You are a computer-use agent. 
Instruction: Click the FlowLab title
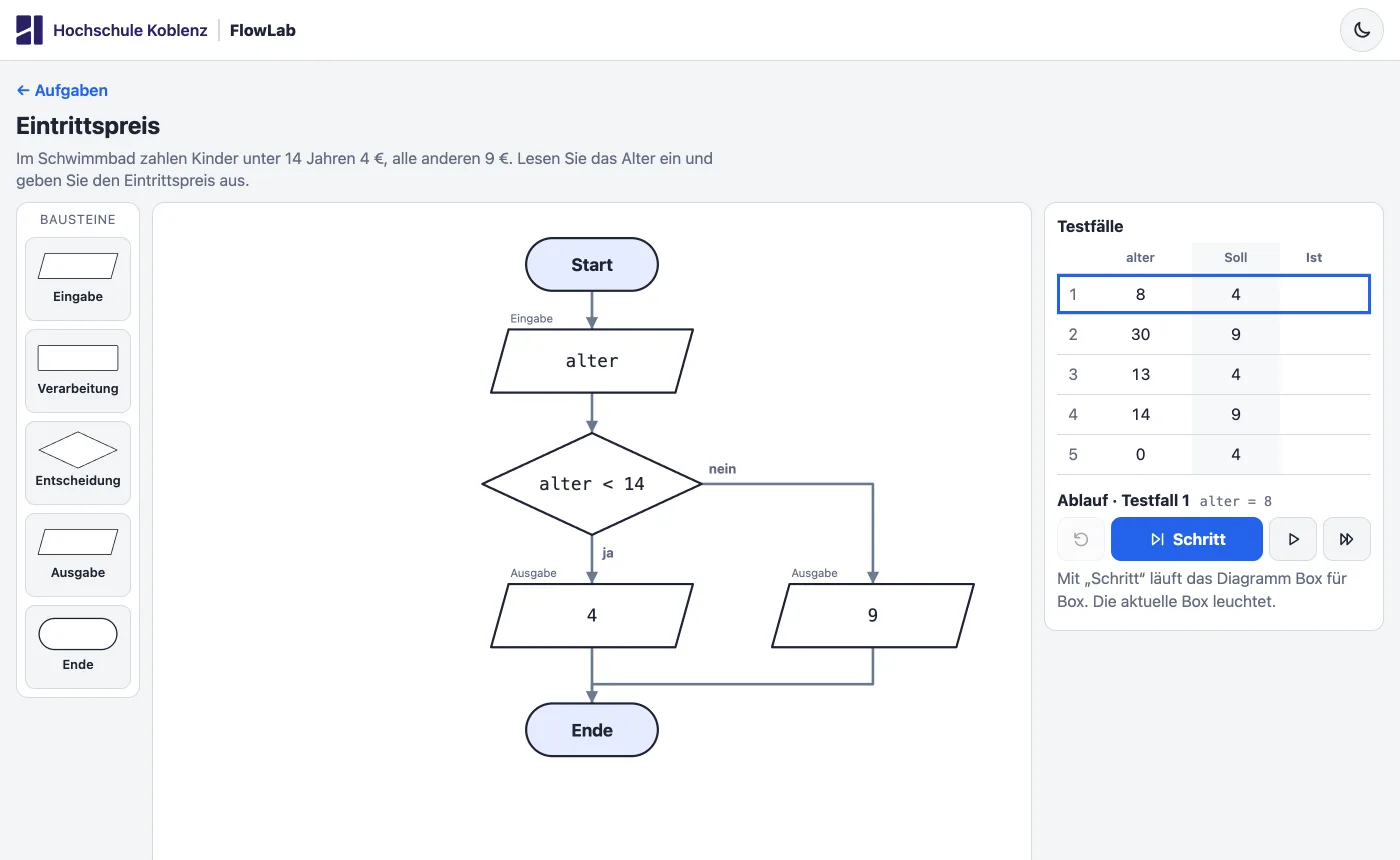pos(263,30)
